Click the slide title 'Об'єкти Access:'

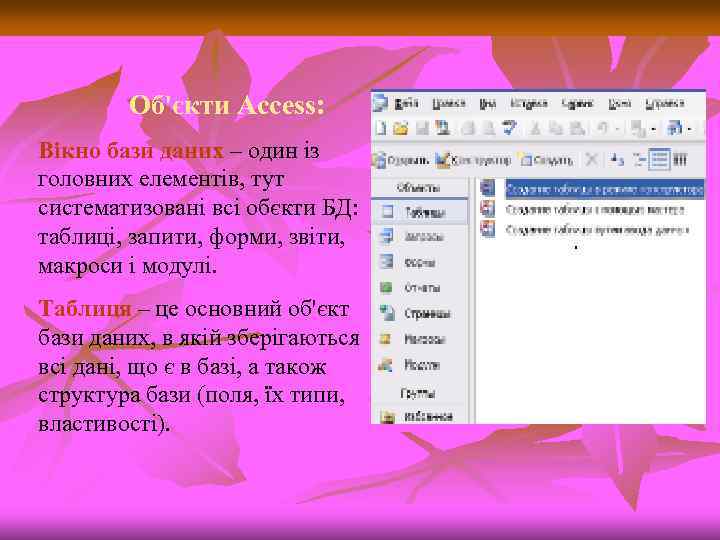(227, 105)
